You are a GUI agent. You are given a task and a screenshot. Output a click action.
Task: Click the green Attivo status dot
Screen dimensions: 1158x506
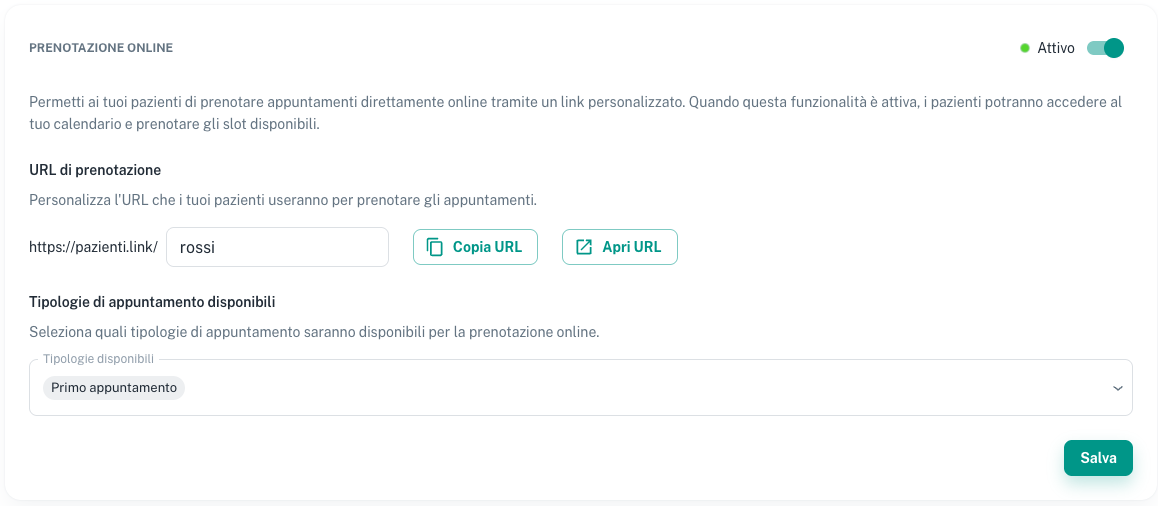tap(1024, 48)
